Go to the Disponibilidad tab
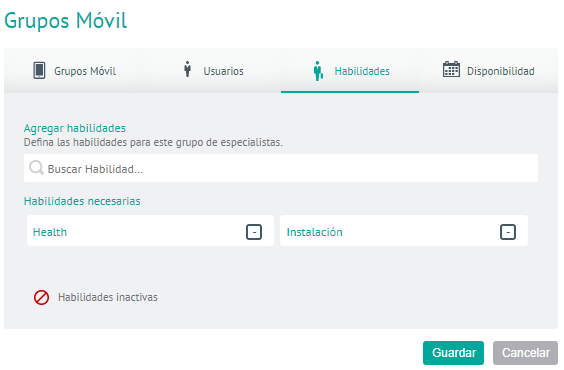The width and height of the screenshot is (564, 370). [x=488, y=71]
